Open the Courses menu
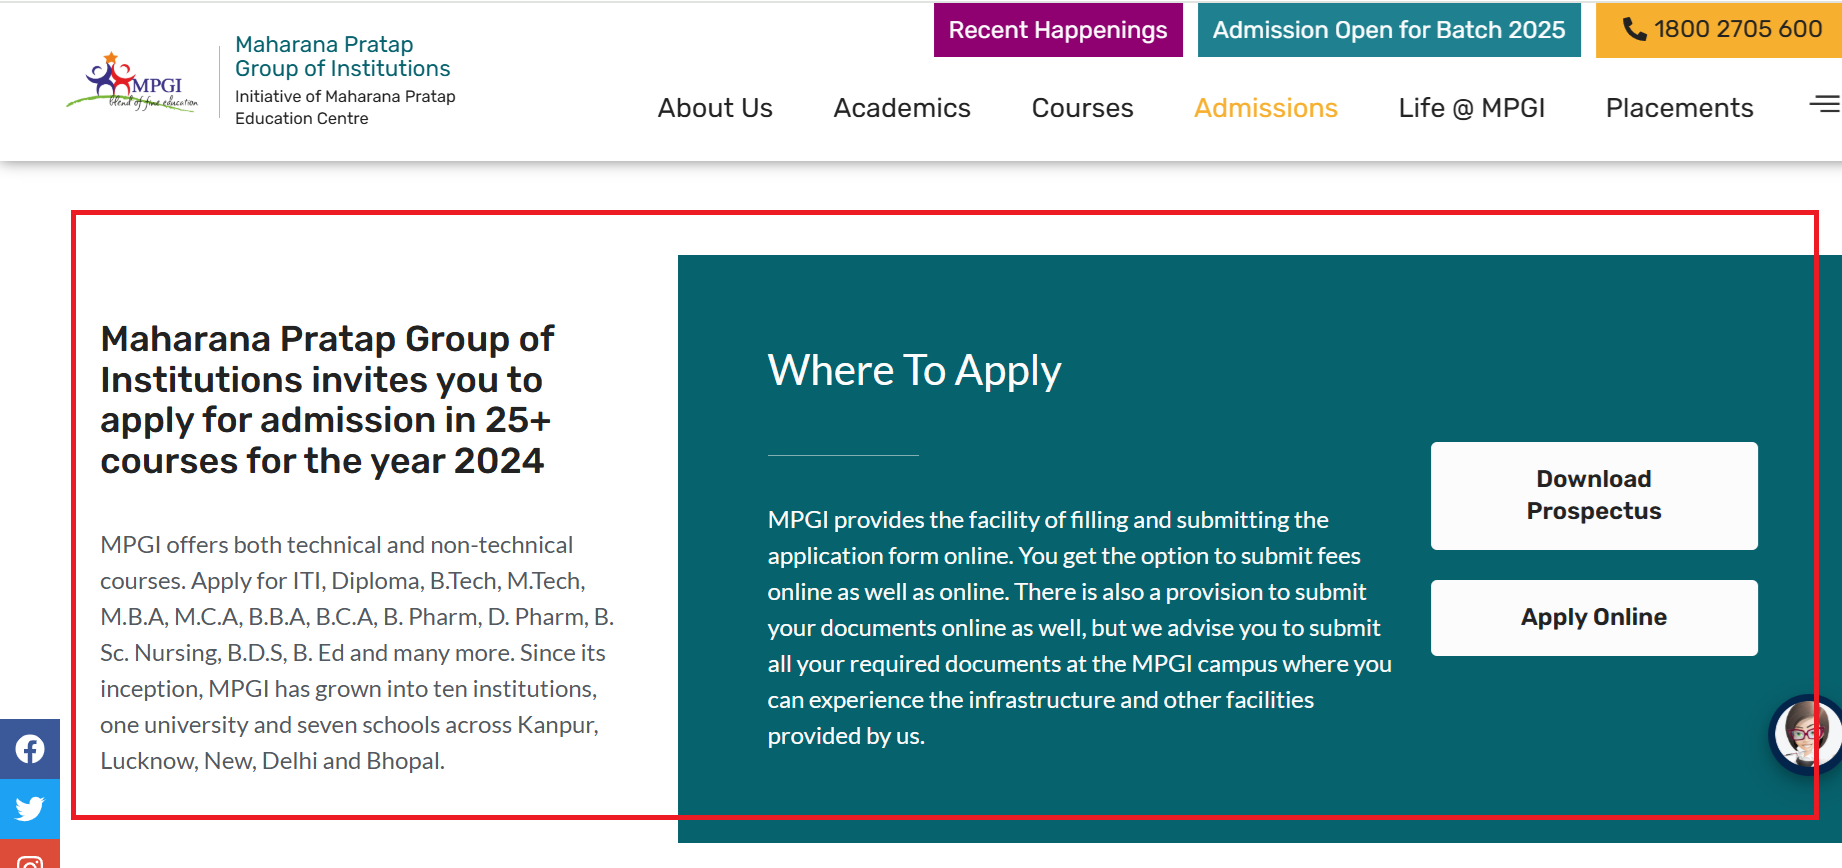 click(1082, 108)
